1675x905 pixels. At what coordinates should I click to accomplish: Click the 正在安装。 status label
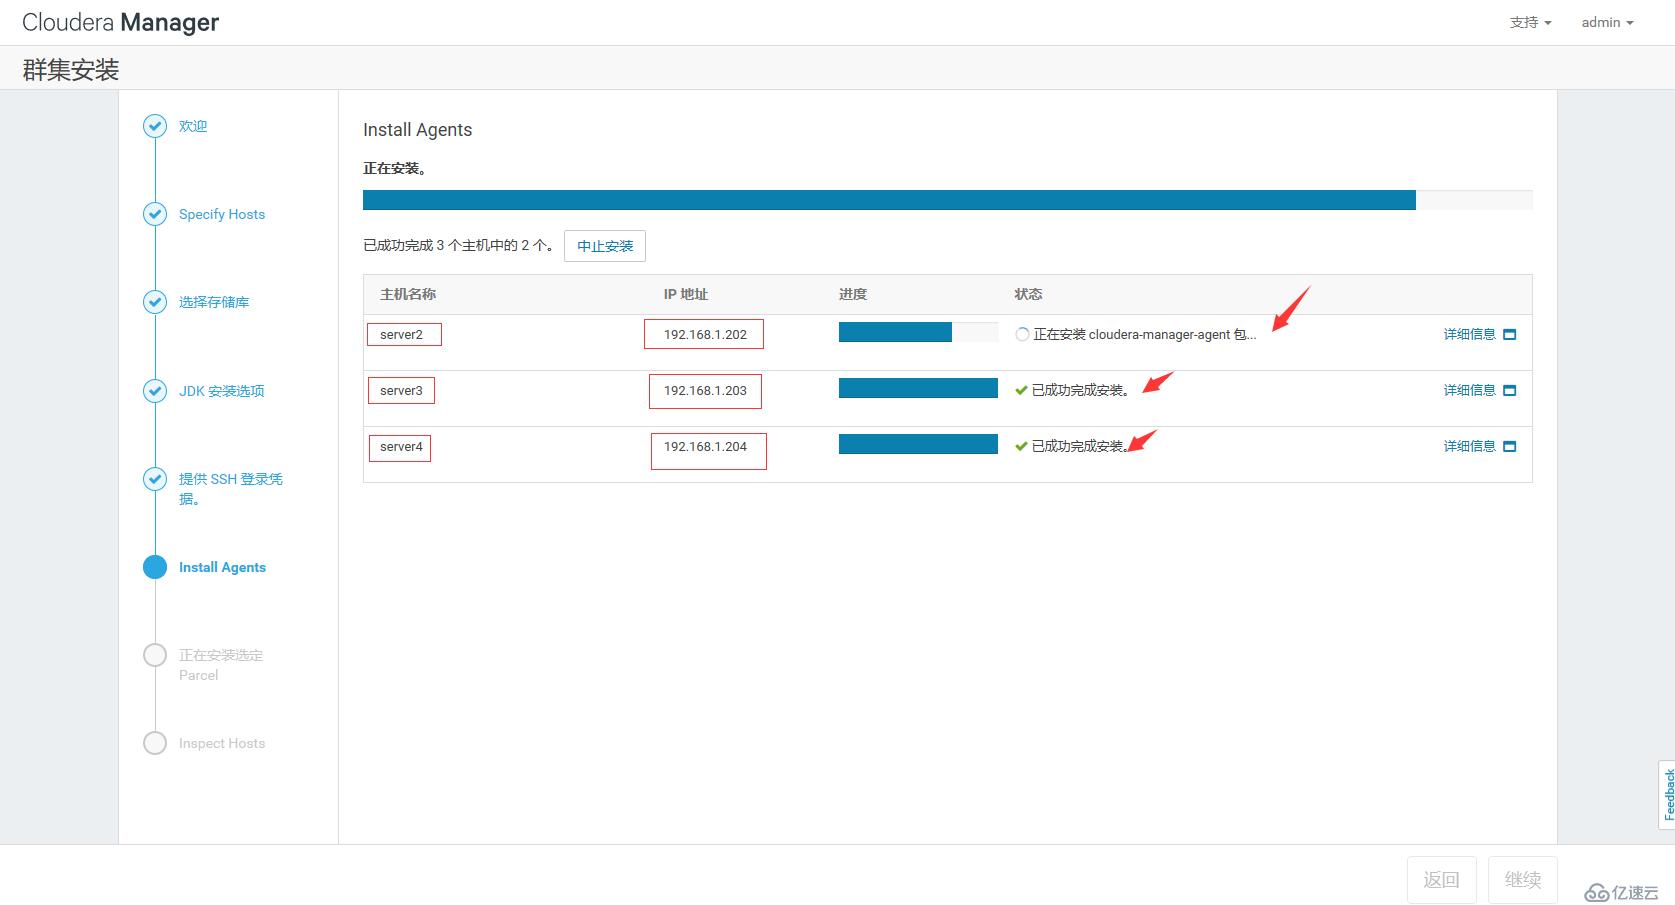[395, 168]
